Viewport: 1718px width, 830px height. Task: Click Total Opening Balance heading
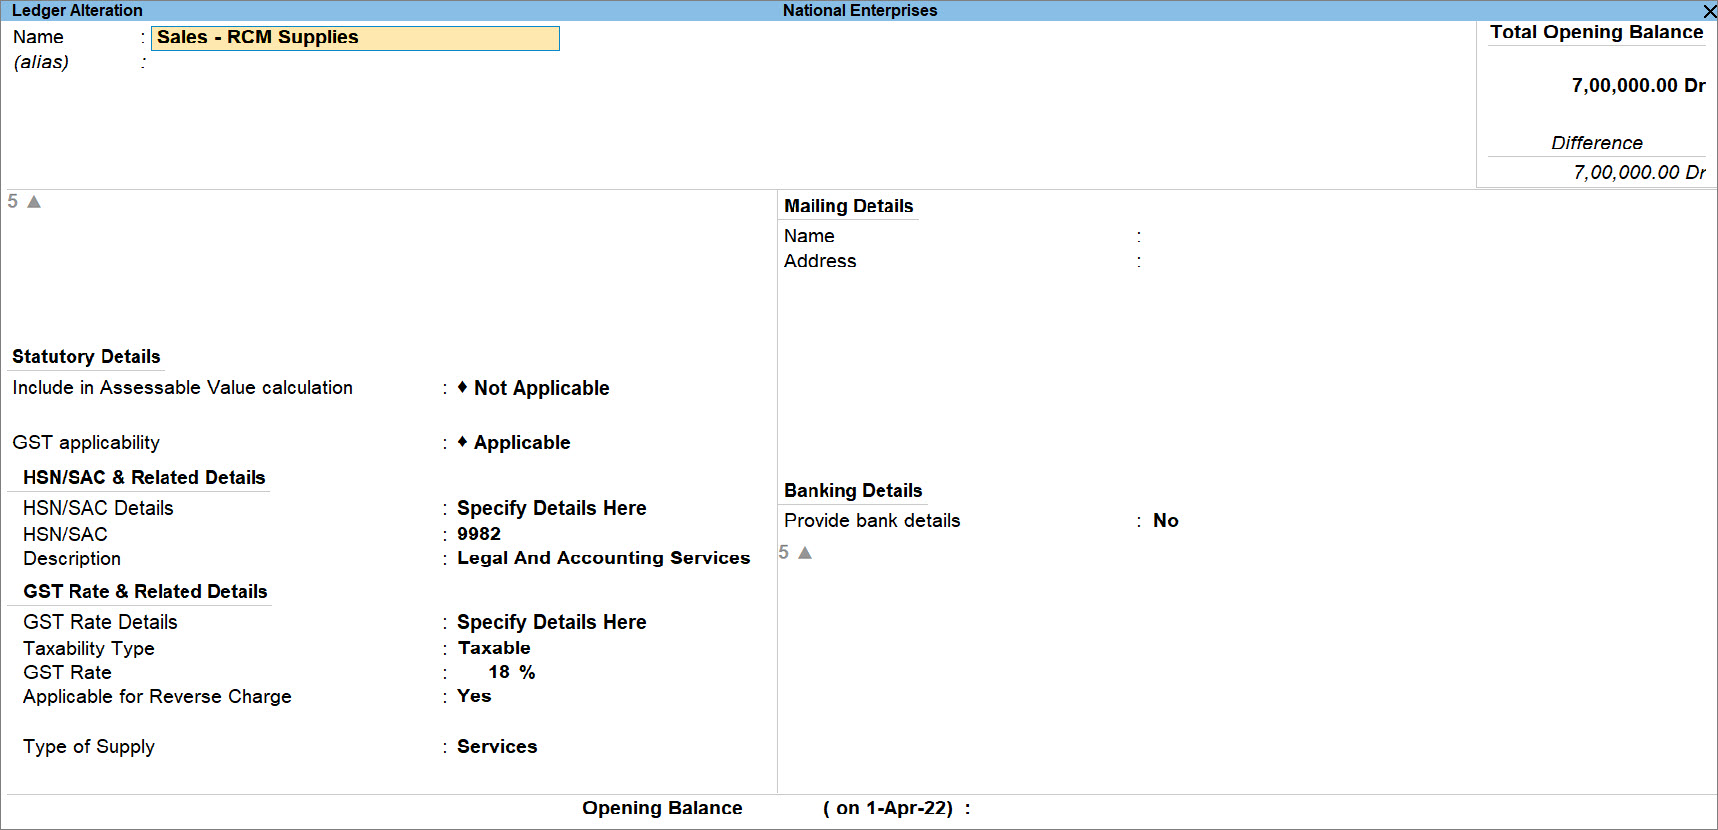tap(1597, 32)
